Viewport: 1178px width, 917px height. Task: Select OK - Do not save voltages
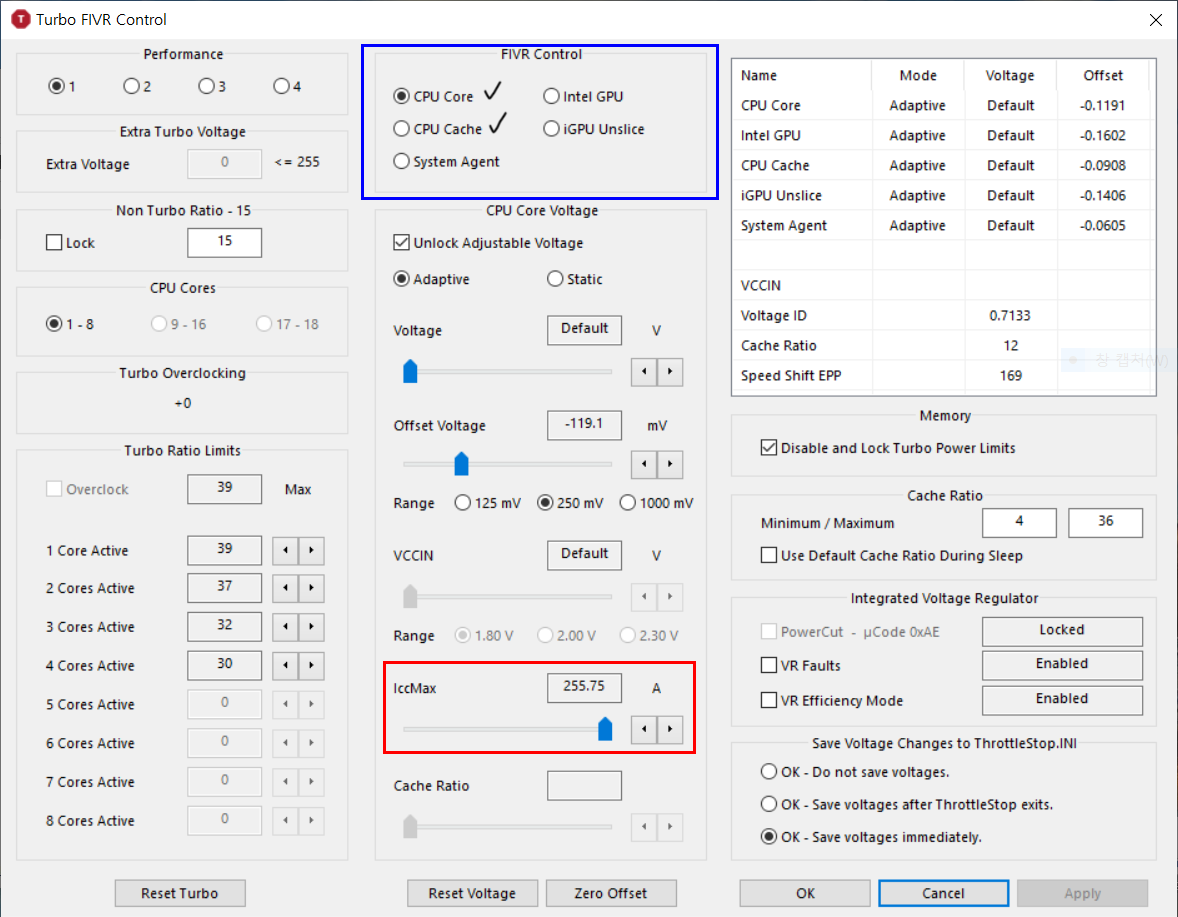(x=855, y=772)
